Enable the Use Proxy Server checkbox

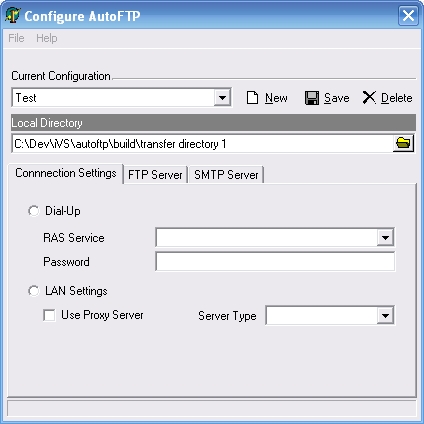click(49, 315)
